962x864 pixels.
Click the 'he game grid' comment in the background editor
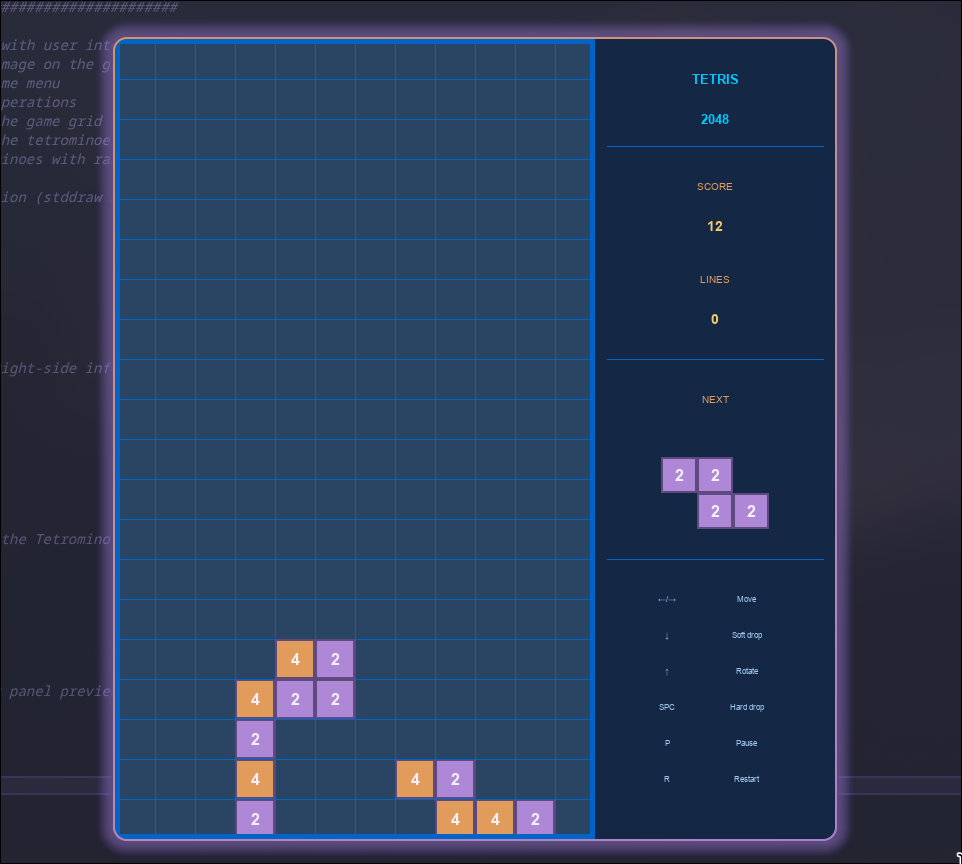click(x=52, y=122)
